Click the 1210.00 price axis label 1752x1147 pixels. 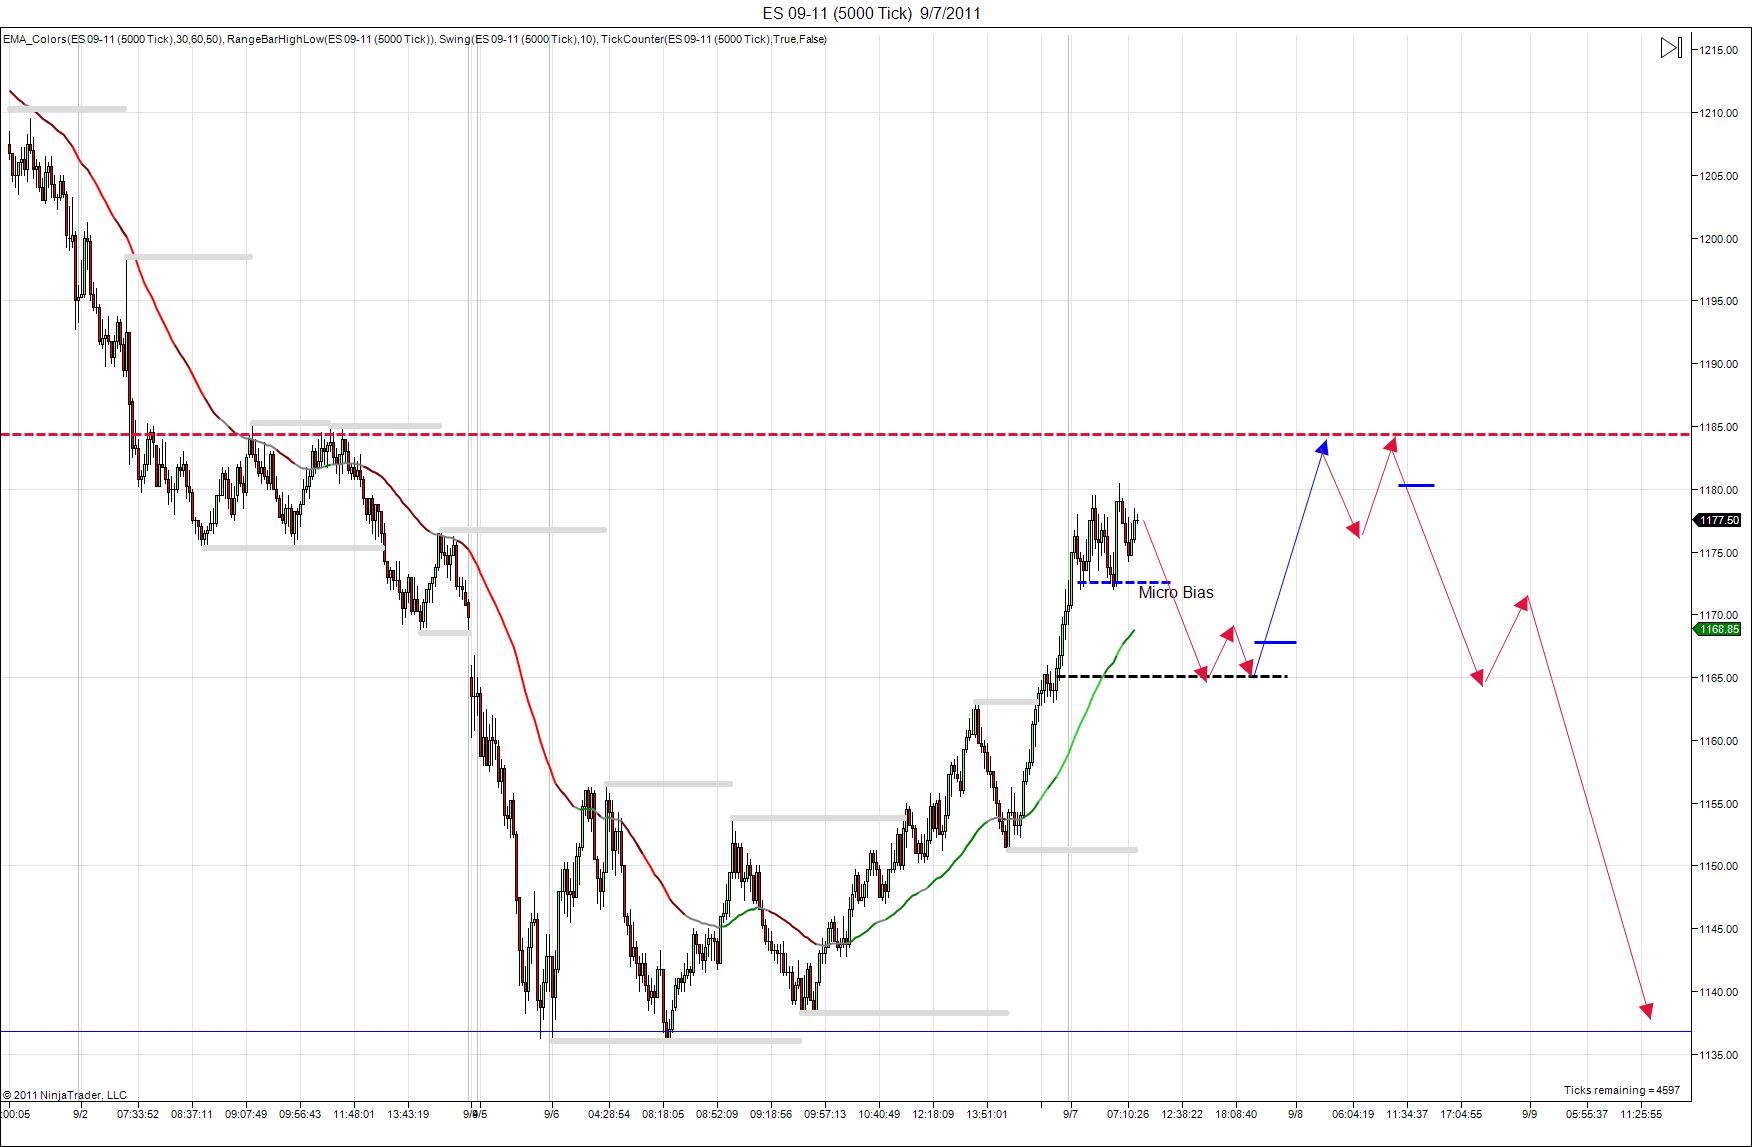click(x=1719, y=113)
